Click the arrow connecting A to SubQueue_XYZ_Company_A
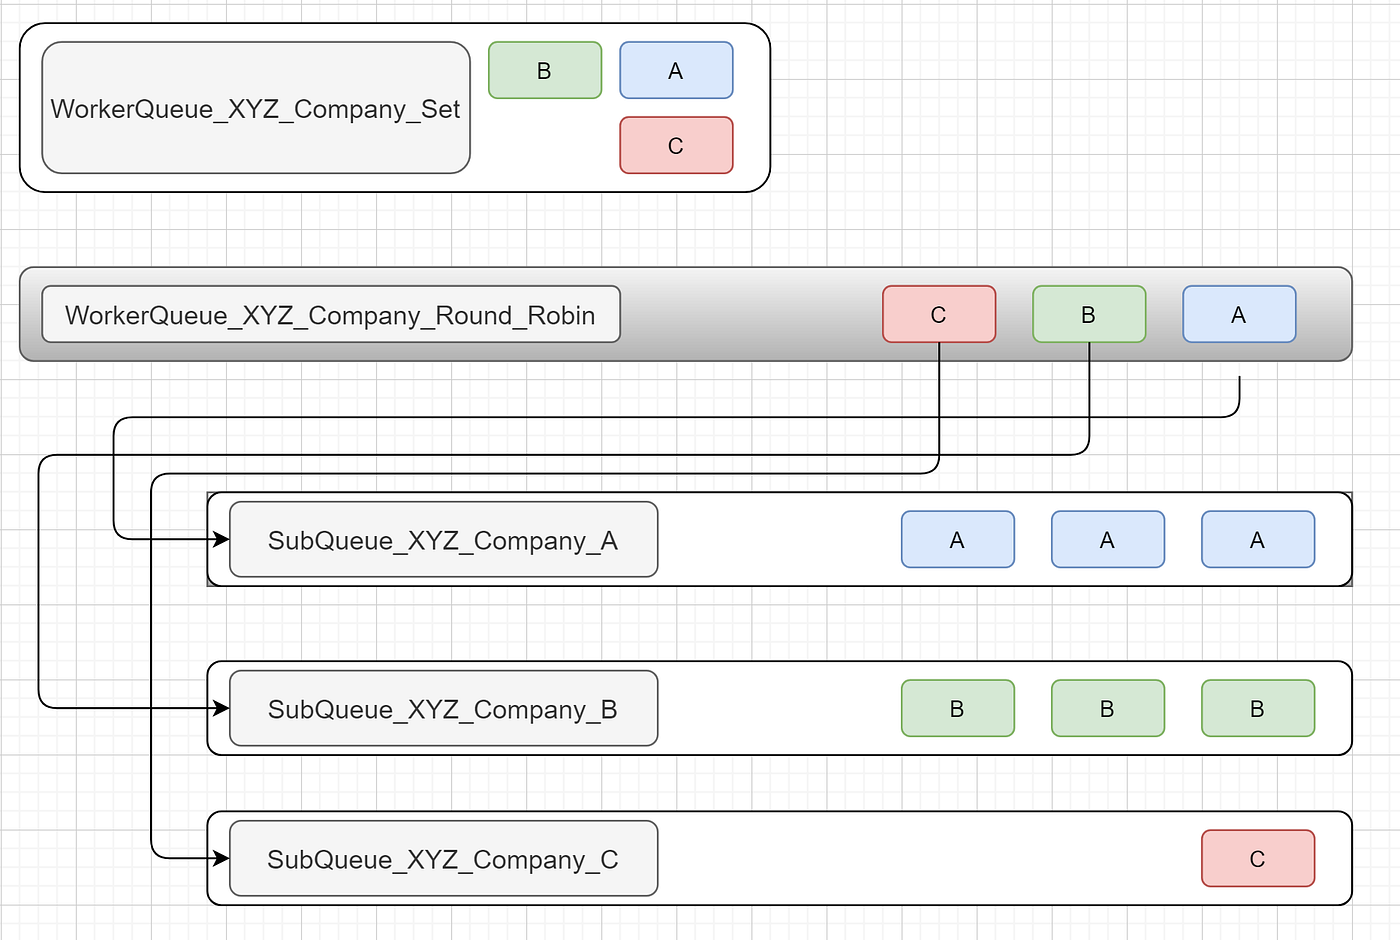Screen dimensions: 1400x940 [x=600, y=417]
